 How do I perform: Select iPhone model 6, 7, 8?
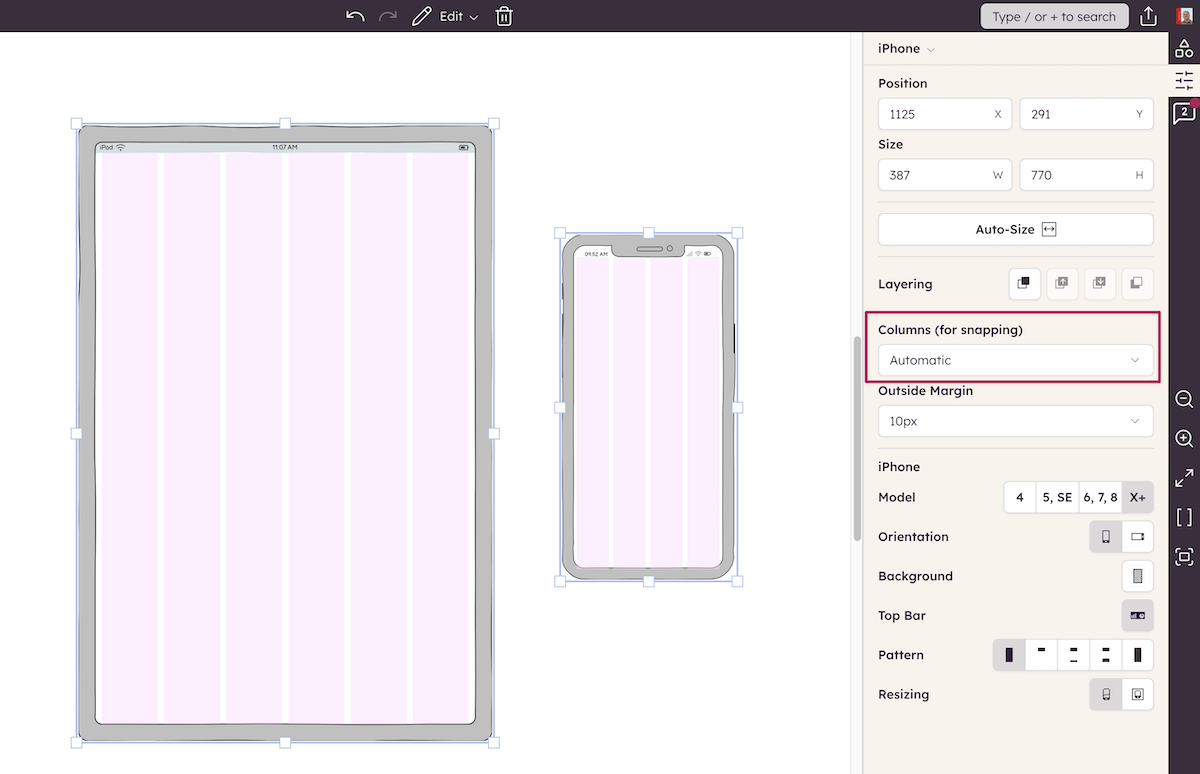tap(1100, 497)
